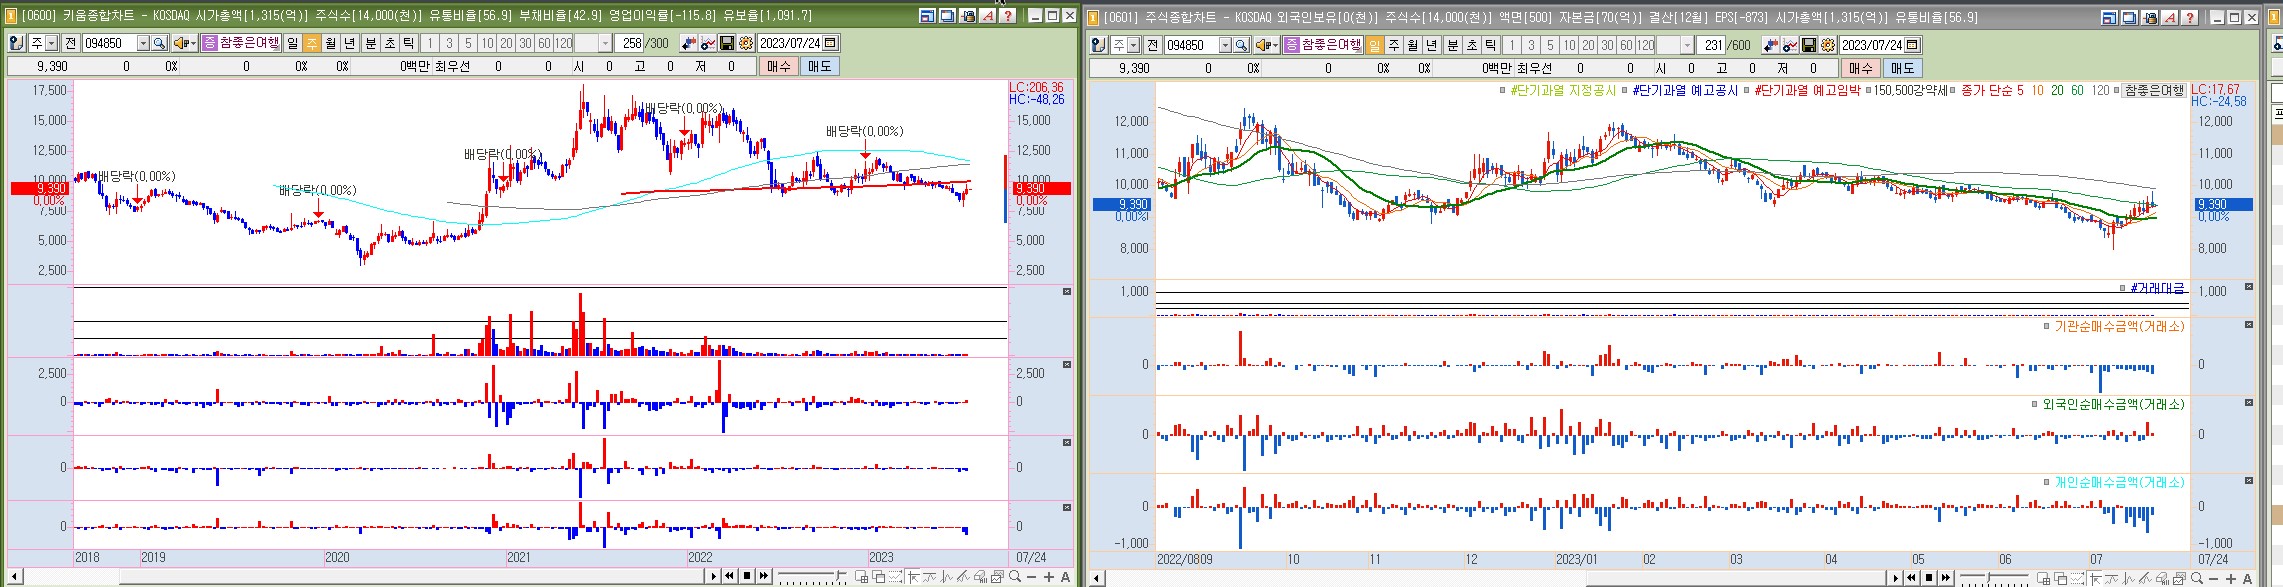Select yearly (년) period in right chart
Viewport: 2283px width, 587px height.
1431,45
